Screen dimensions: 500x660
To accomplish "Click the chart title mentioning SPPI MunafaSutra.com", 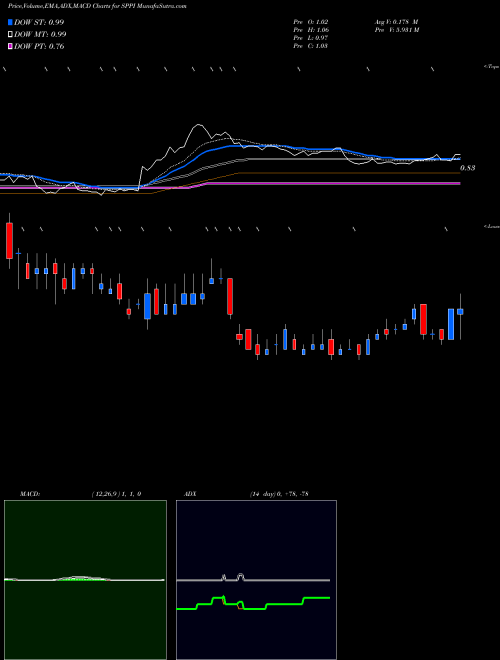I will [97, 6].
